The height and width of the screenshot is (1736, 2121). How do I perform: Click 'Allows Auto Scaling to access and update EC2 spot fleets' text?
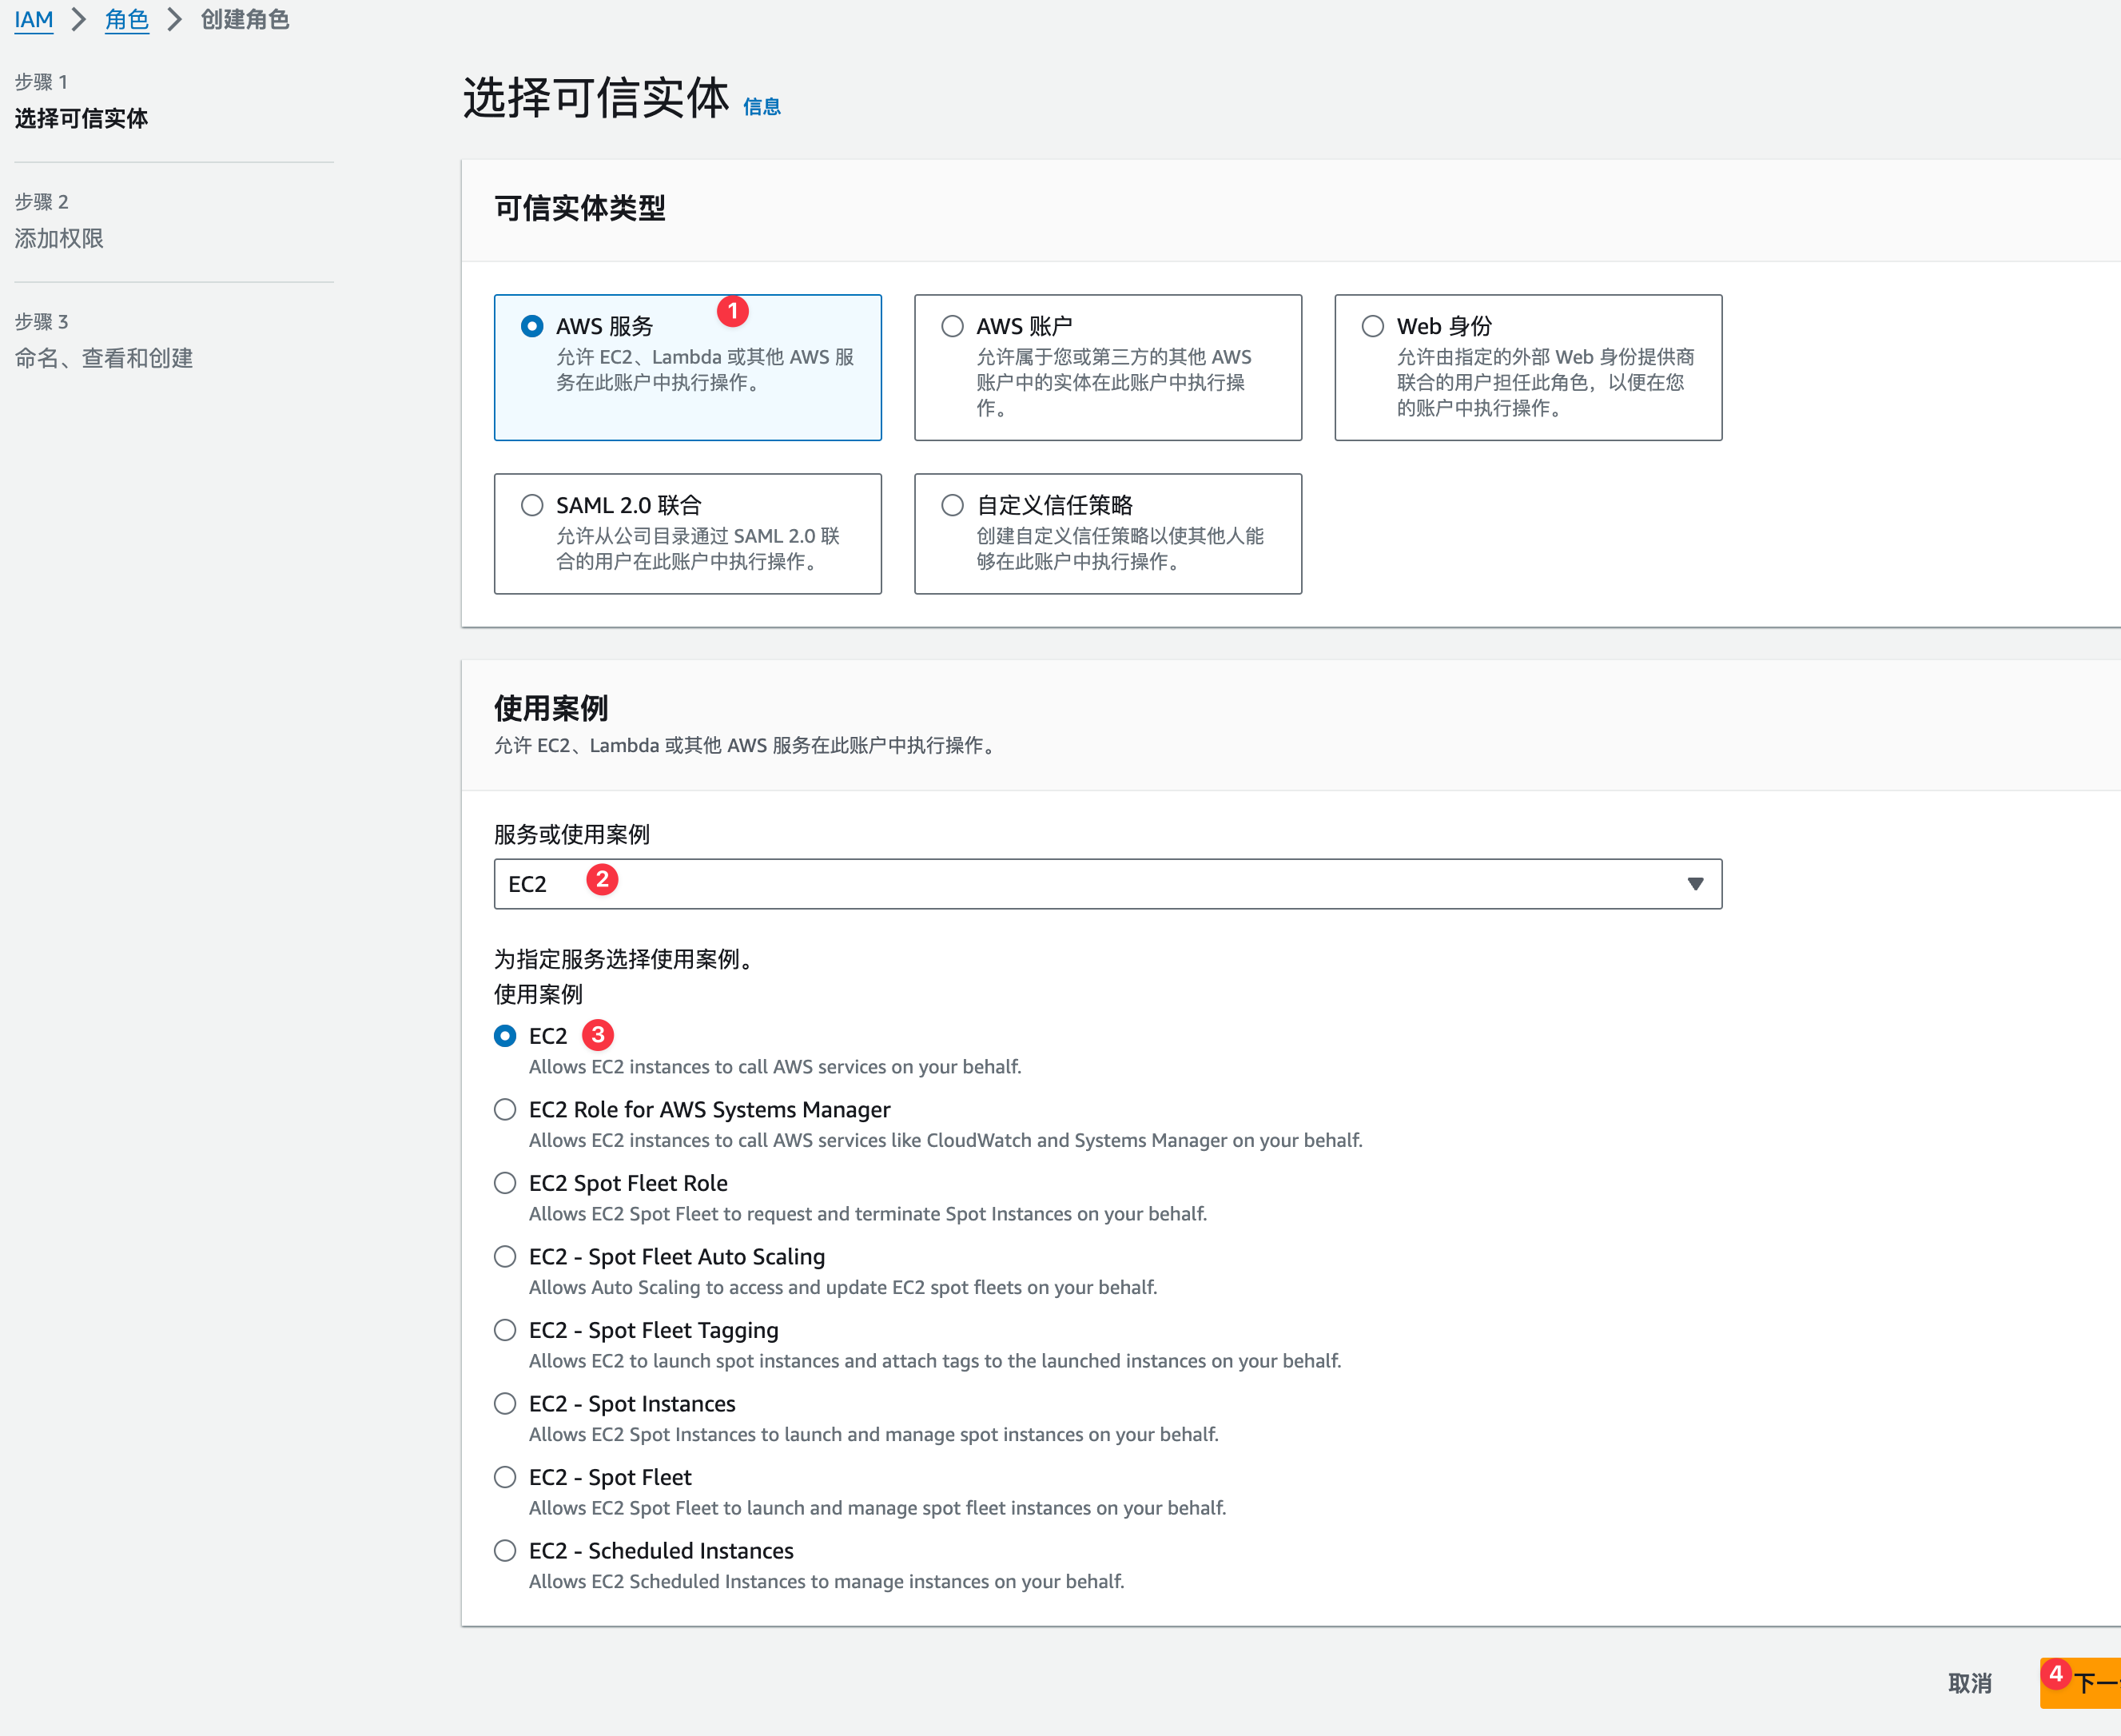pos(843,1288)
